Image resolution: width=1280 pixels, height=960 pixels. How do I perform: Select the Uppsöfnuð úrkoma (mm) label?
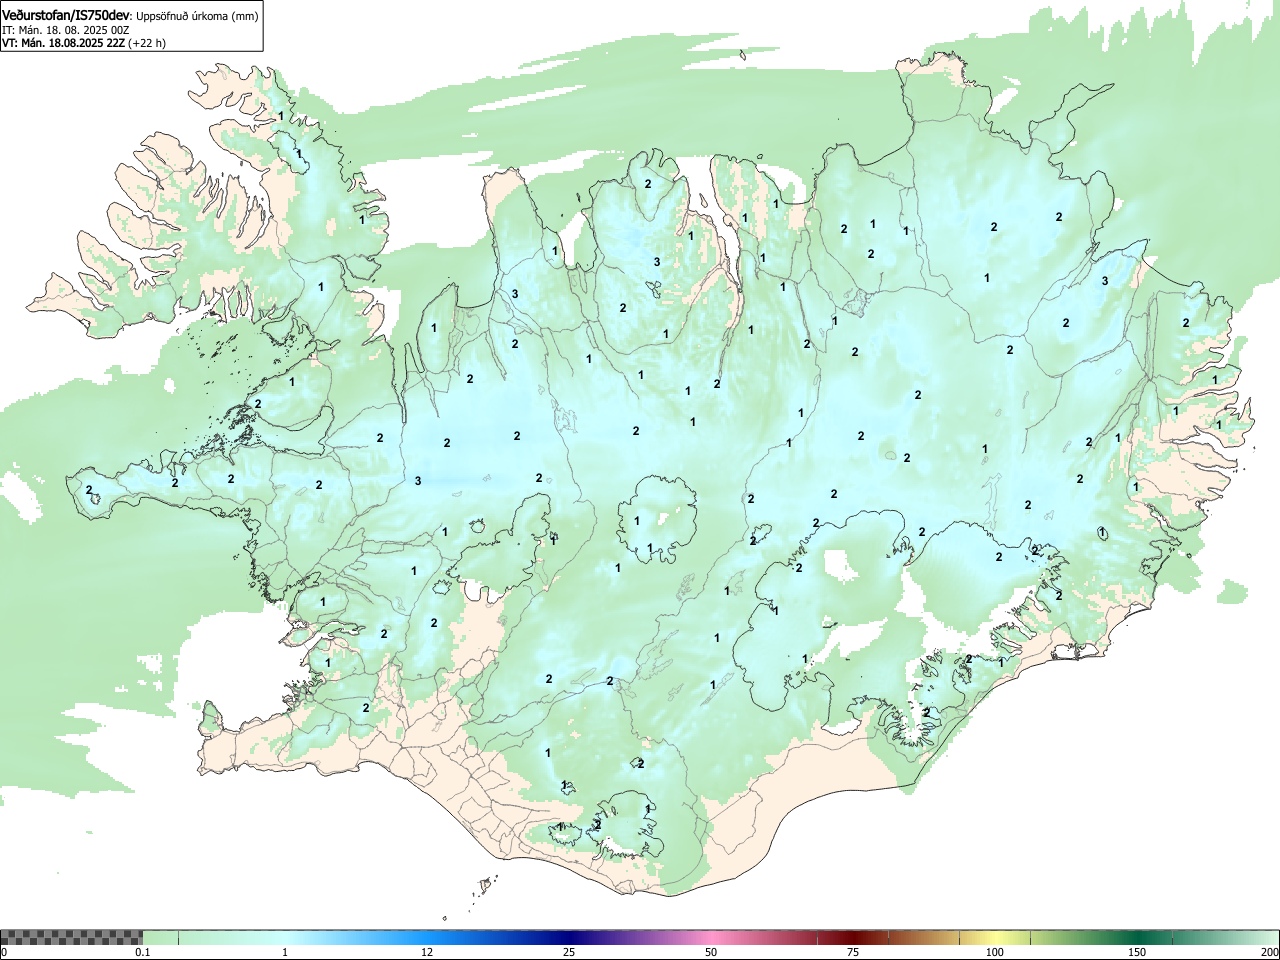(197, 16)
